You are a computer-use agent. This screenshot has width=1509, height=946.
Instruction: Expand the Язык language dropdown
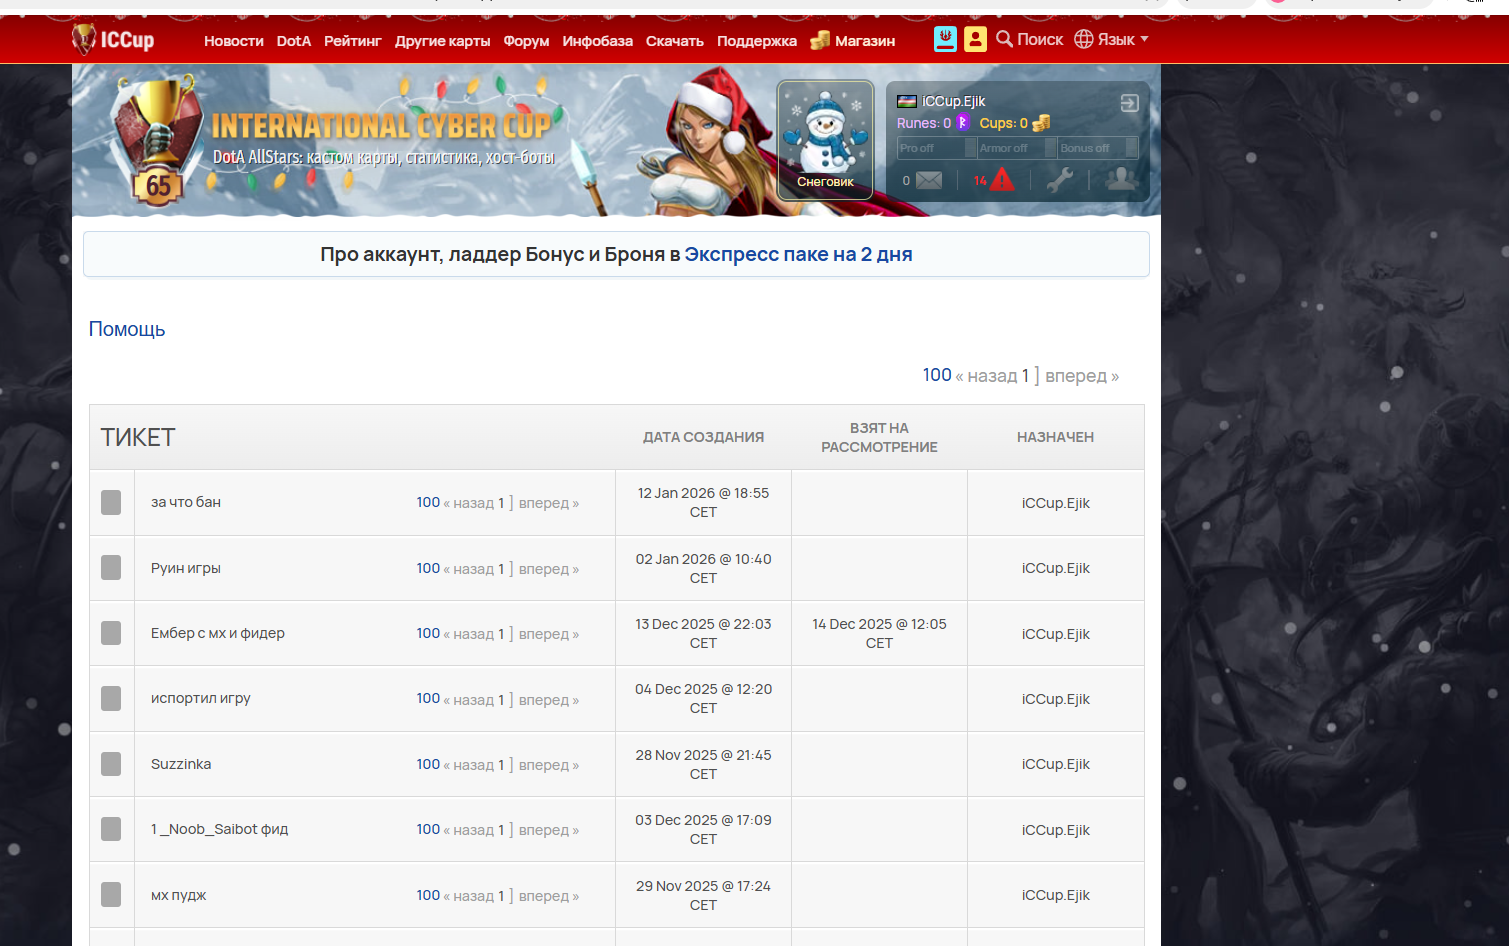tap(1111, 39)
